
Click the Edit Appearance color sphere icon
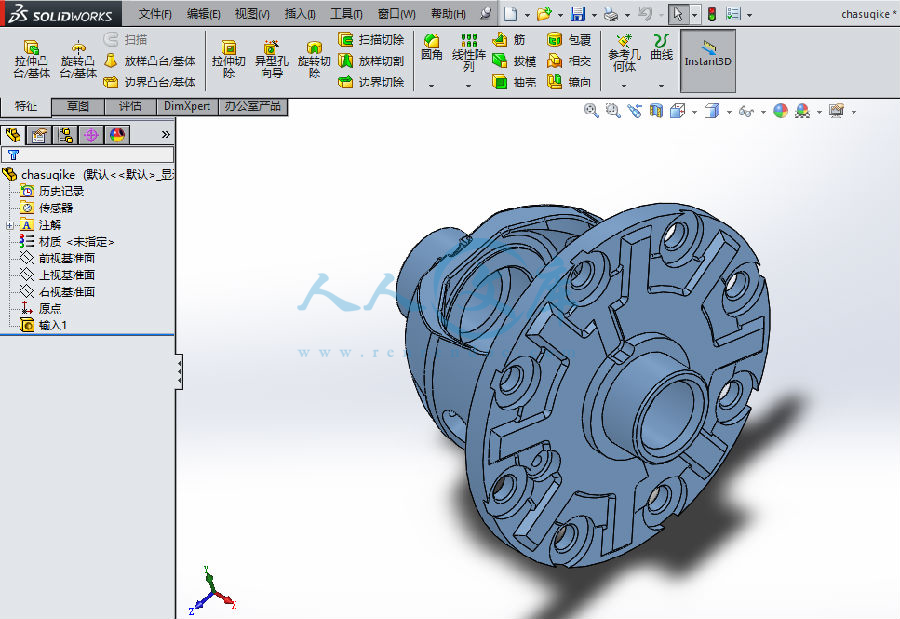pos(780,112)
